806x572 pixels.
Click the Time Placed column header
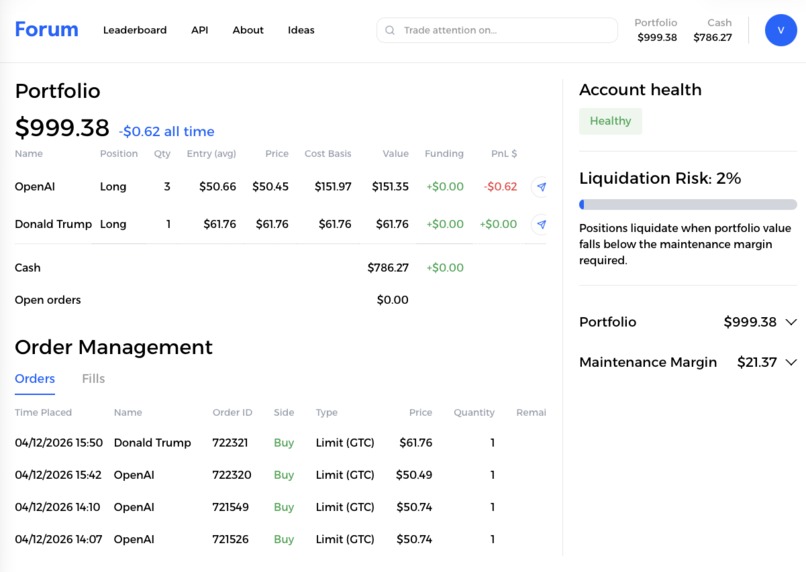click(x=43, y=413)
